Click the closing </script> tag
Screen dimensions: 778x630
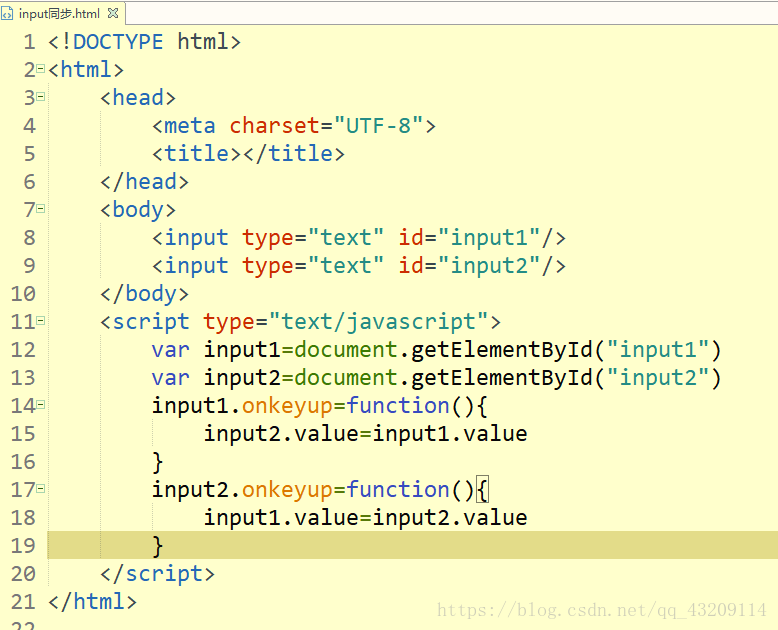coord(157,574)
